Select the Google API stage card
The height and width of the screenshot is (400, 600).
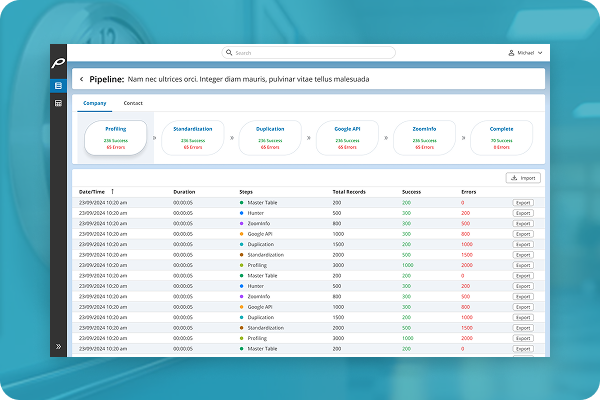click(x=346, y=139)
